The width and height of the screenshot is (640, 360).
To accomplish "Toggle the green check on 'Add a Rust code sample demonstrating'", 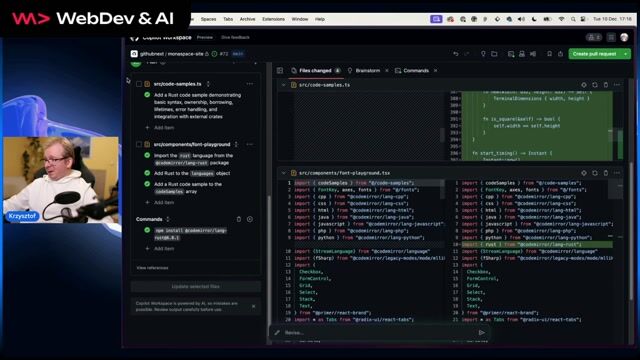I will coord(147,95).
